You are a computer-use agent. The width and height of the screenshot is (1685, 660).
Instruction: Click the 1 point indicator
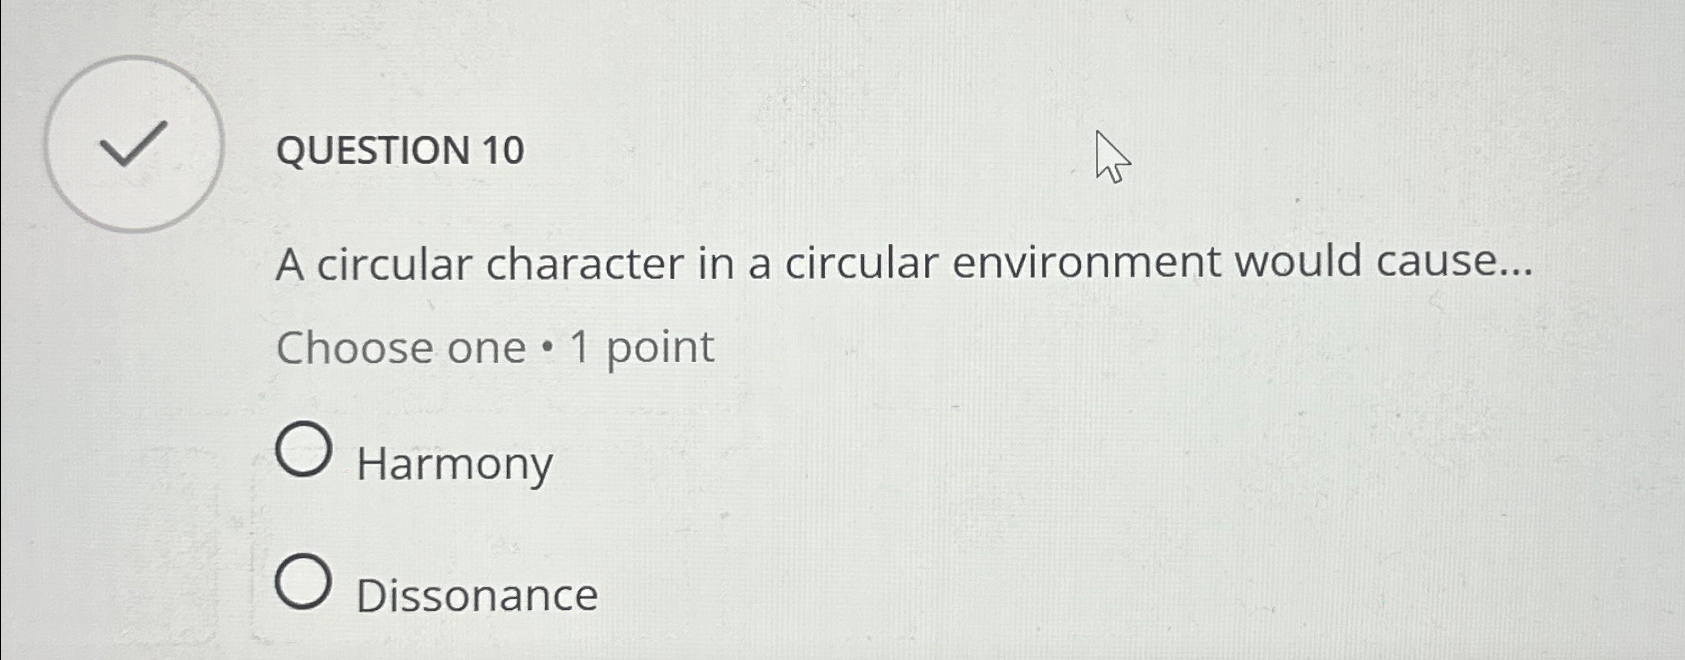(x=640, y=348)
